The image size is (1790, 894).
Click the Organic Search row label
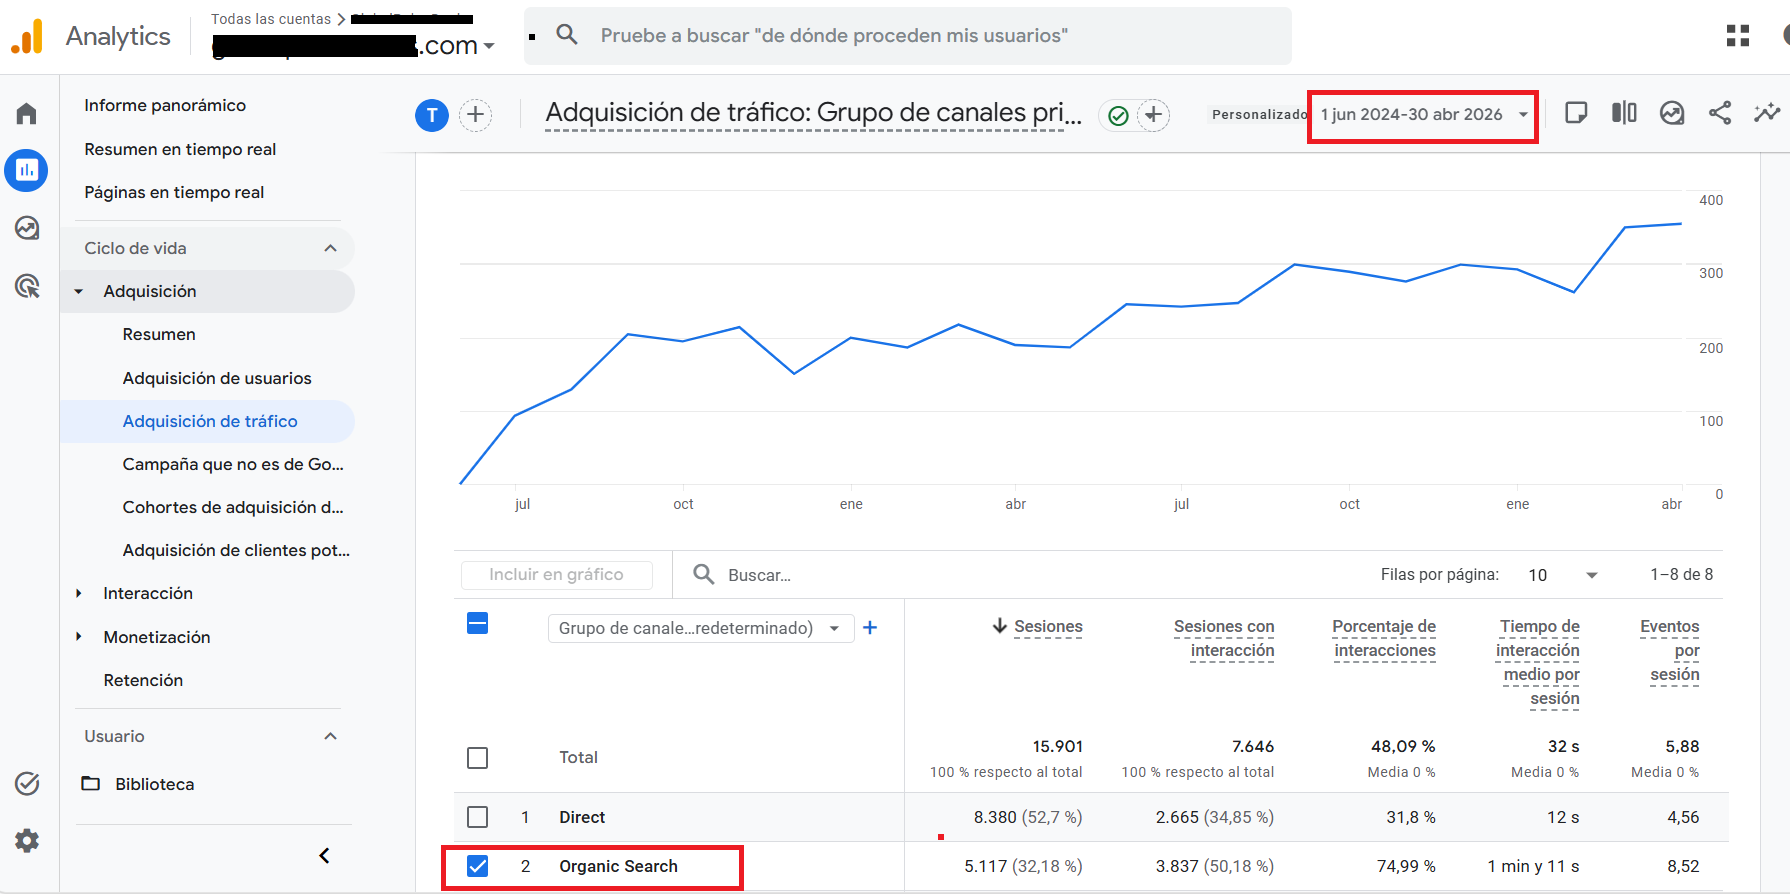(618, 866)
